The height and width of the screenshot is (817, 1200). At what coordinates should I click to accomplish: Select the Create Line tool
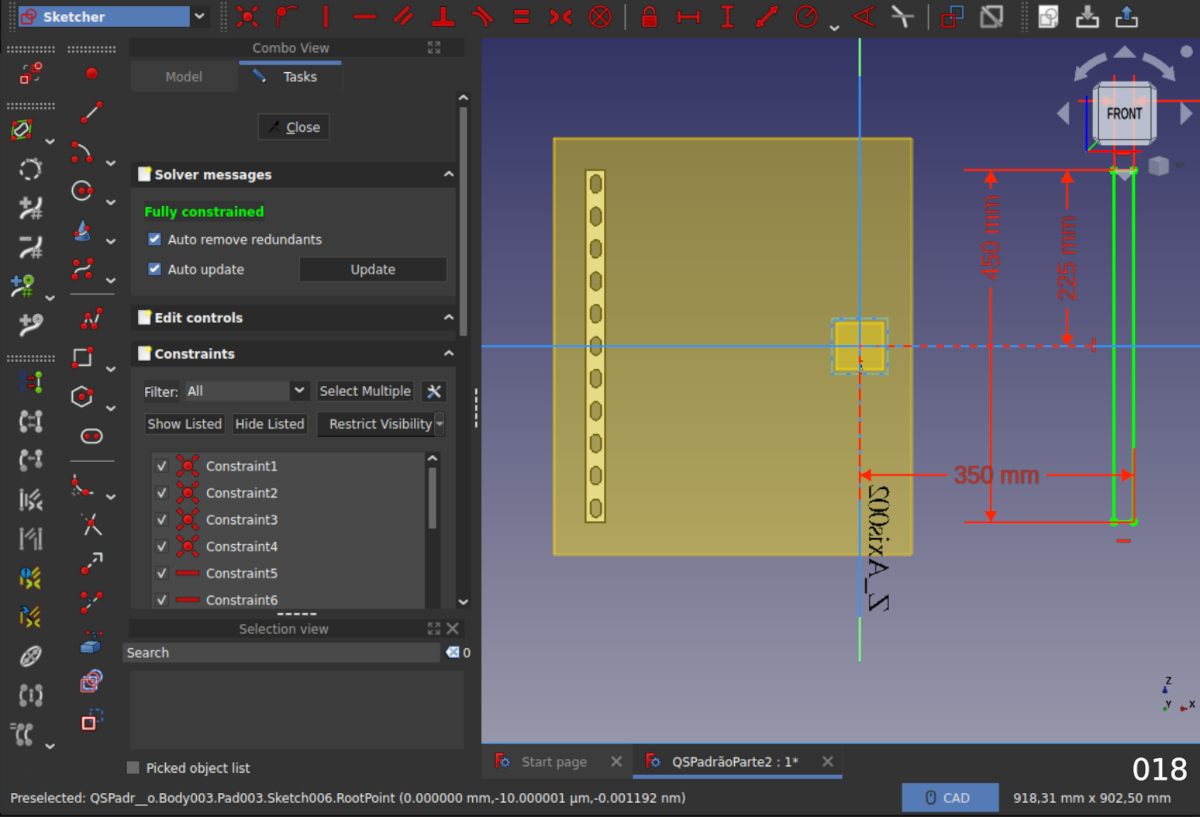pos(91,112)
